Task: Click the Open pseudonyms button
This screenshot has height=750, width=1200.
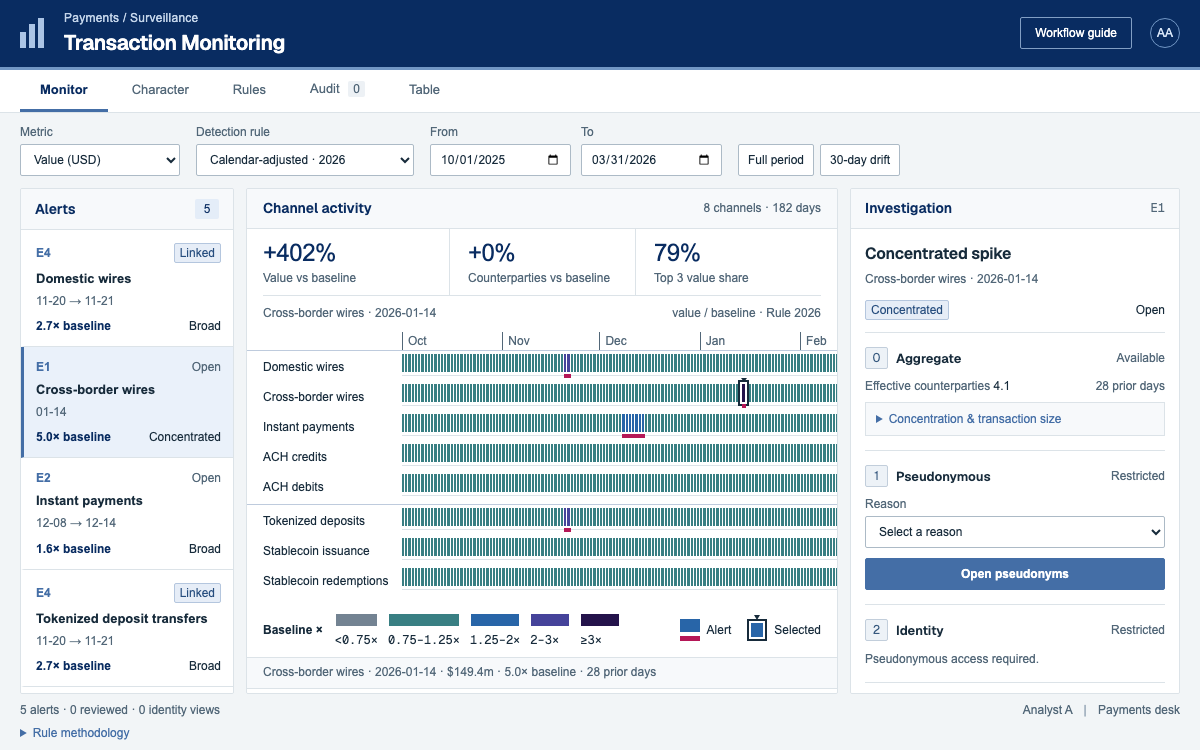Action: [x=1015, y=574]
